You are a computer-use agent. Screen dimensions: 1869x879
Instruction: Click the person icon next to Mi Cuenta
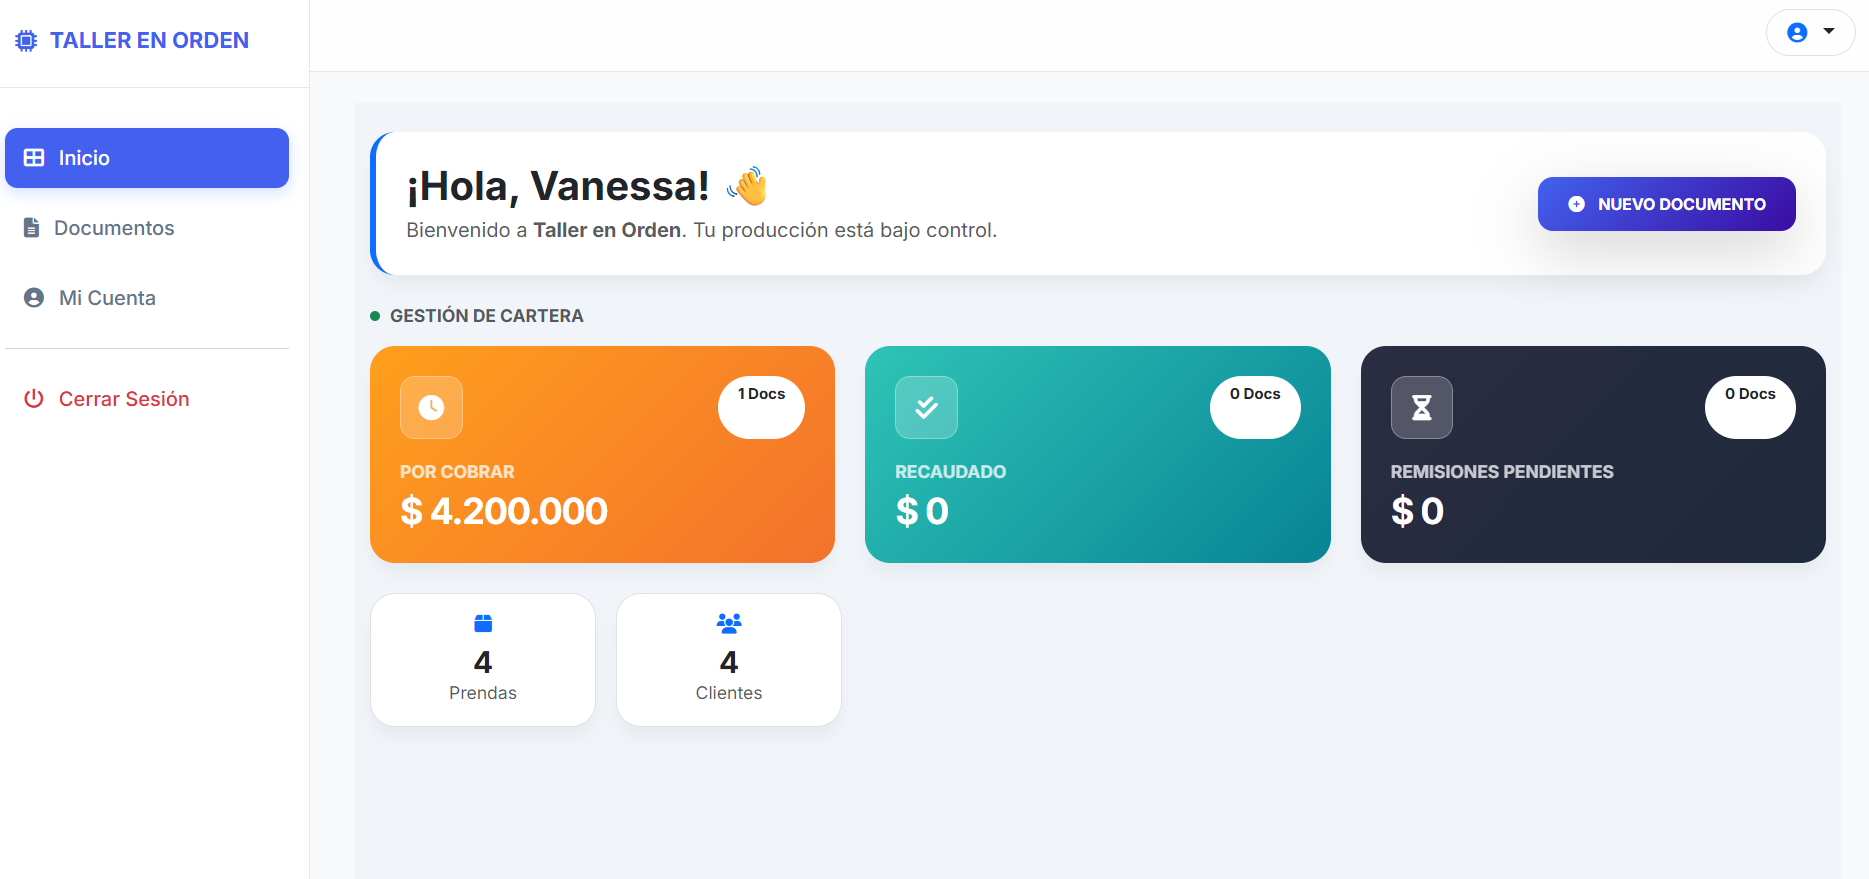tap(33, 297)
